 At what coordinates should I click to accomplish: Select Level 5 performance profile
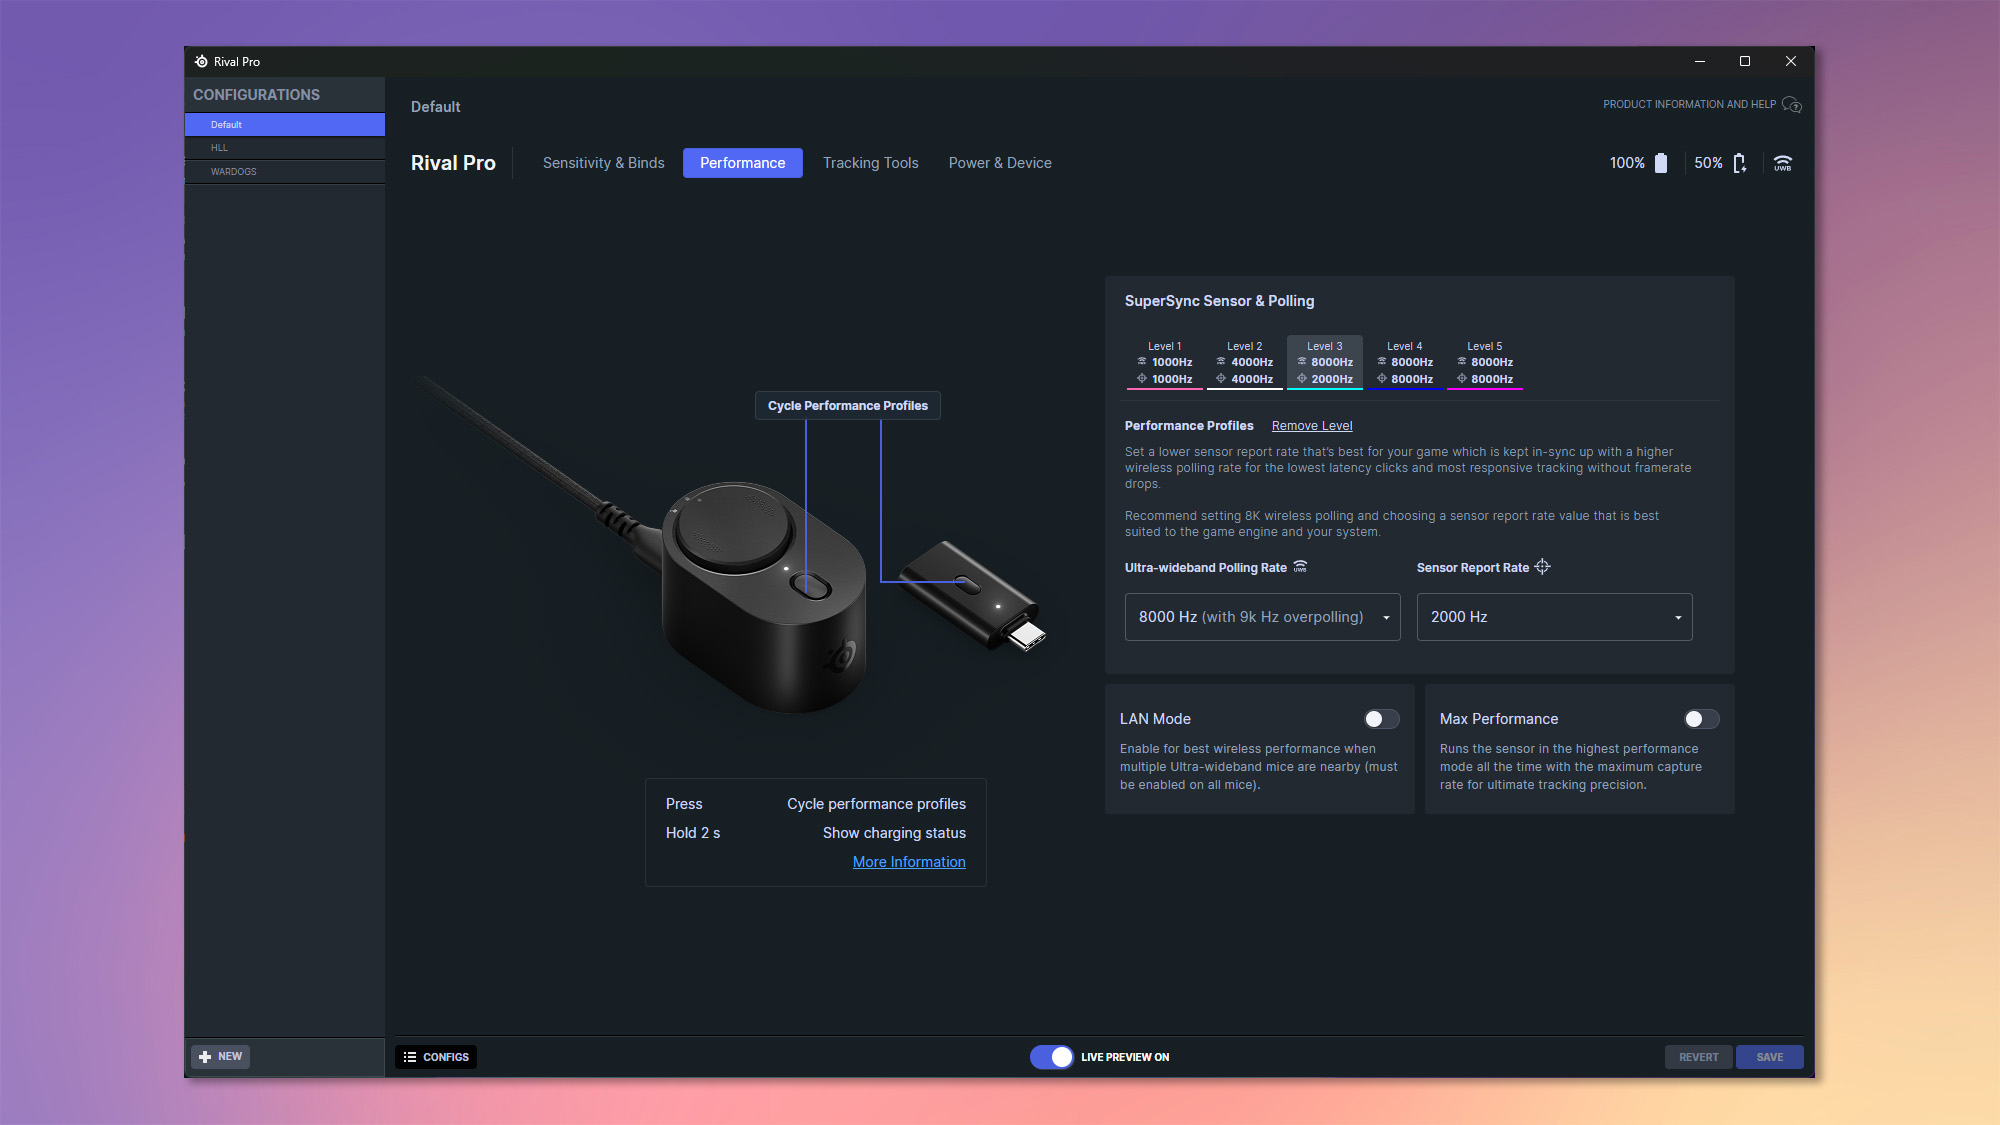click(1485, 363)
